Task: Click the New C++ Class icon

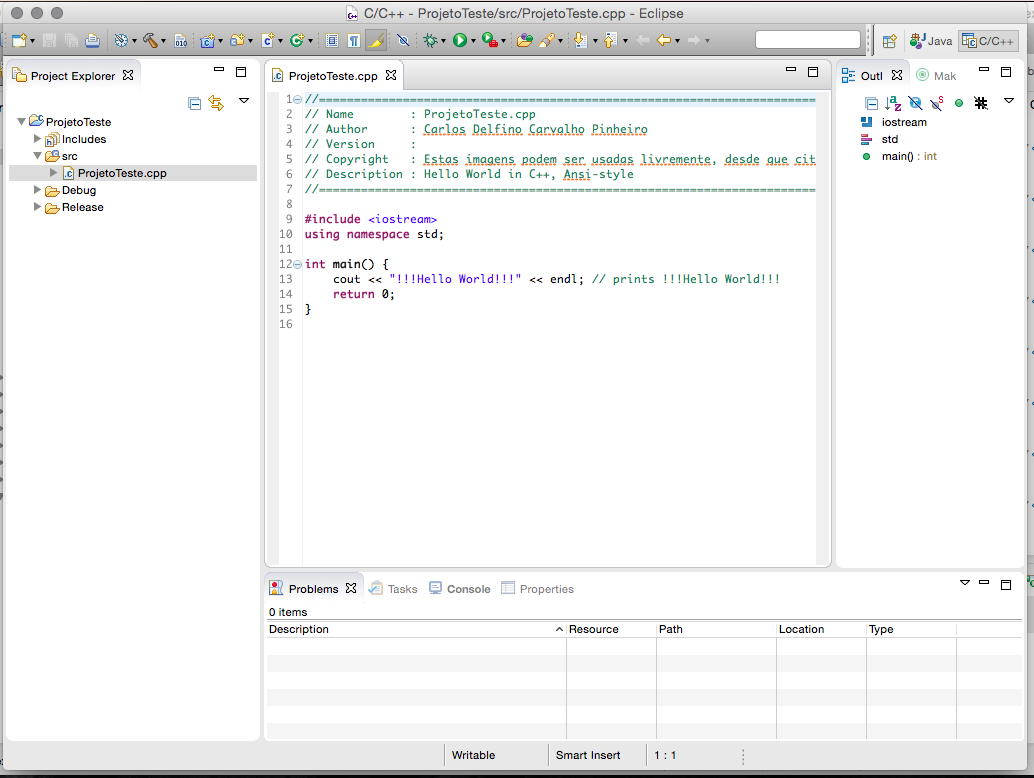Action: click(297, 41)
